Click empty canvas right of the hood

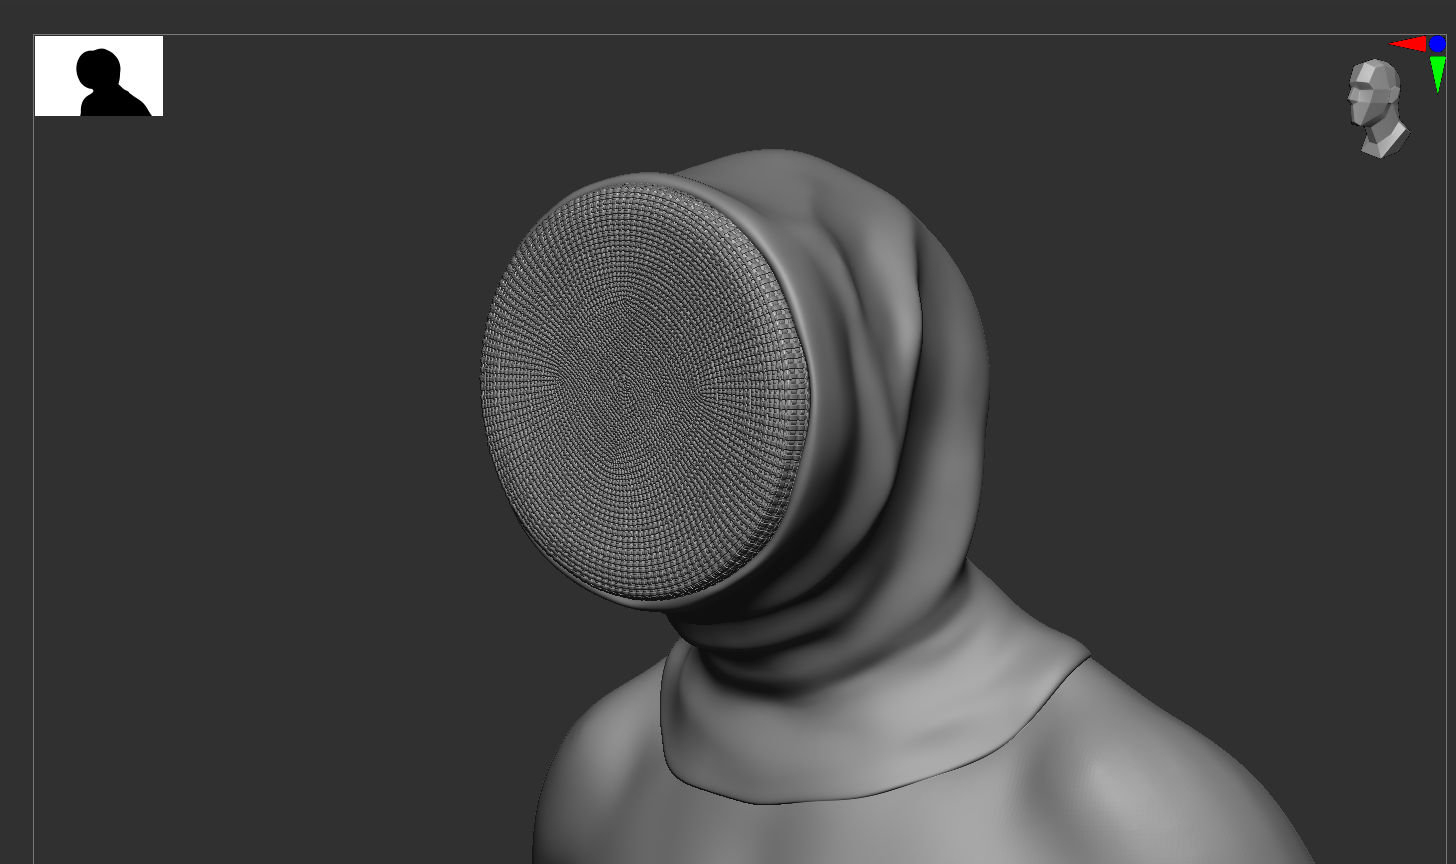(1200, 350)
